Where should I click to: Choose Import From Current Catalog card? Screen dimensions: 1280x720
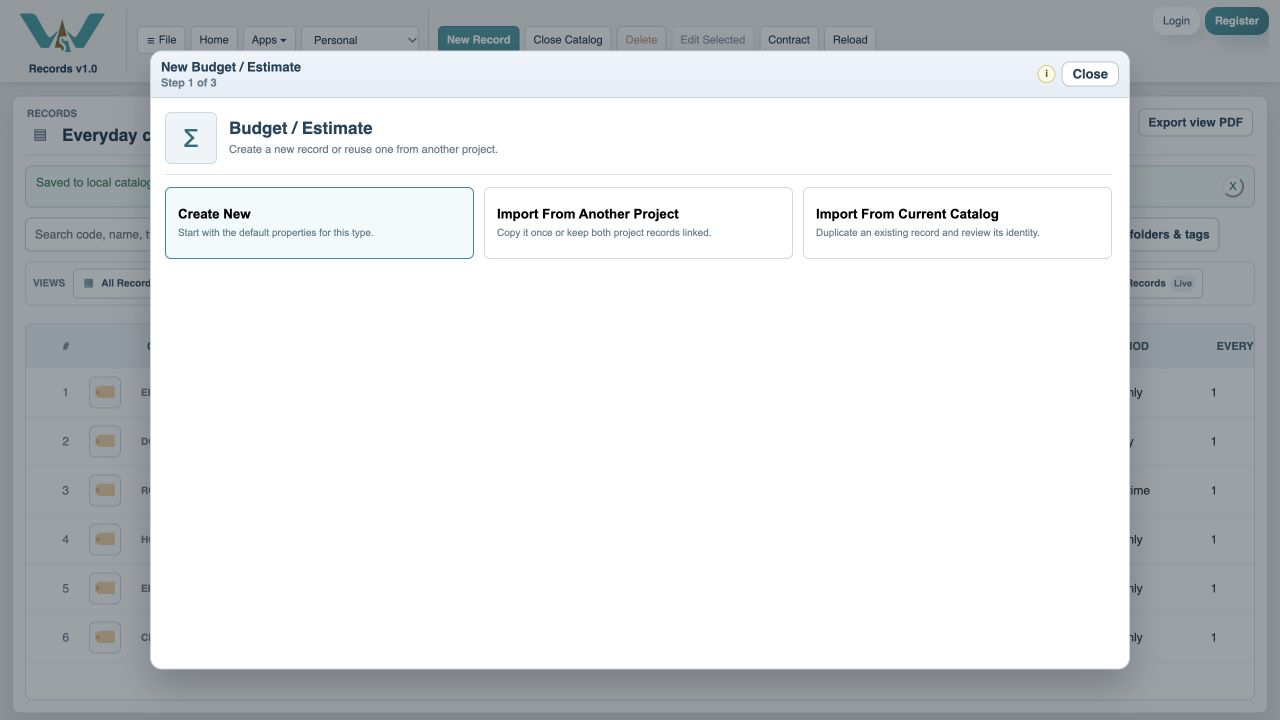click(957, 223)
